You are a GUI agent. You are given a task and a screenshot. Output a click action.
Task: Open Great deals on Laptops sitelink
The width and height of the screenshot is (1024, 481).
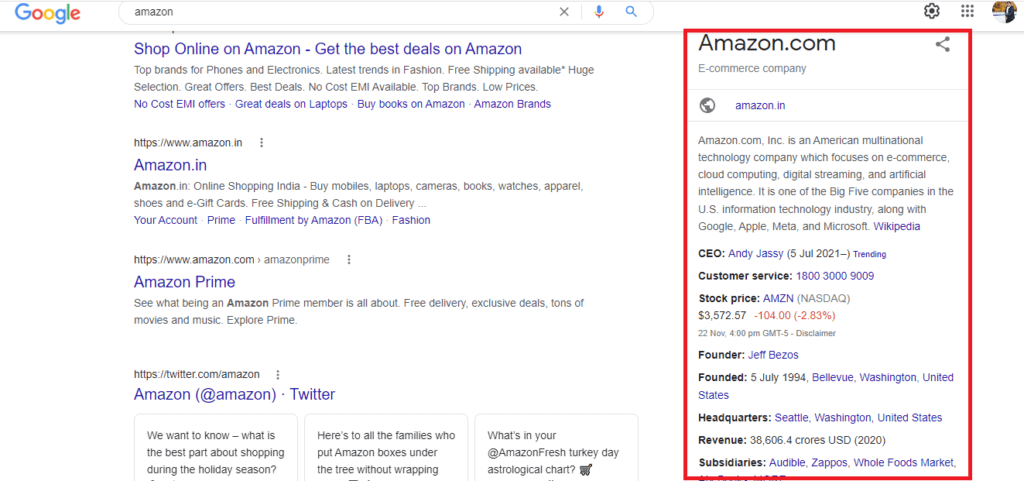(291, 104)
